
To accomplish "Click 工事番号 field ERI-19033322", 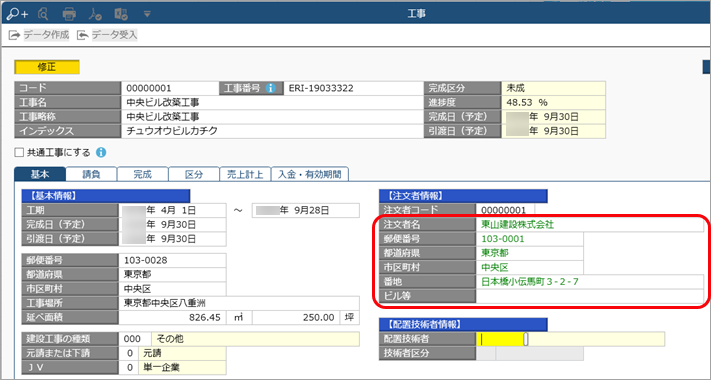I will point(353,88).
